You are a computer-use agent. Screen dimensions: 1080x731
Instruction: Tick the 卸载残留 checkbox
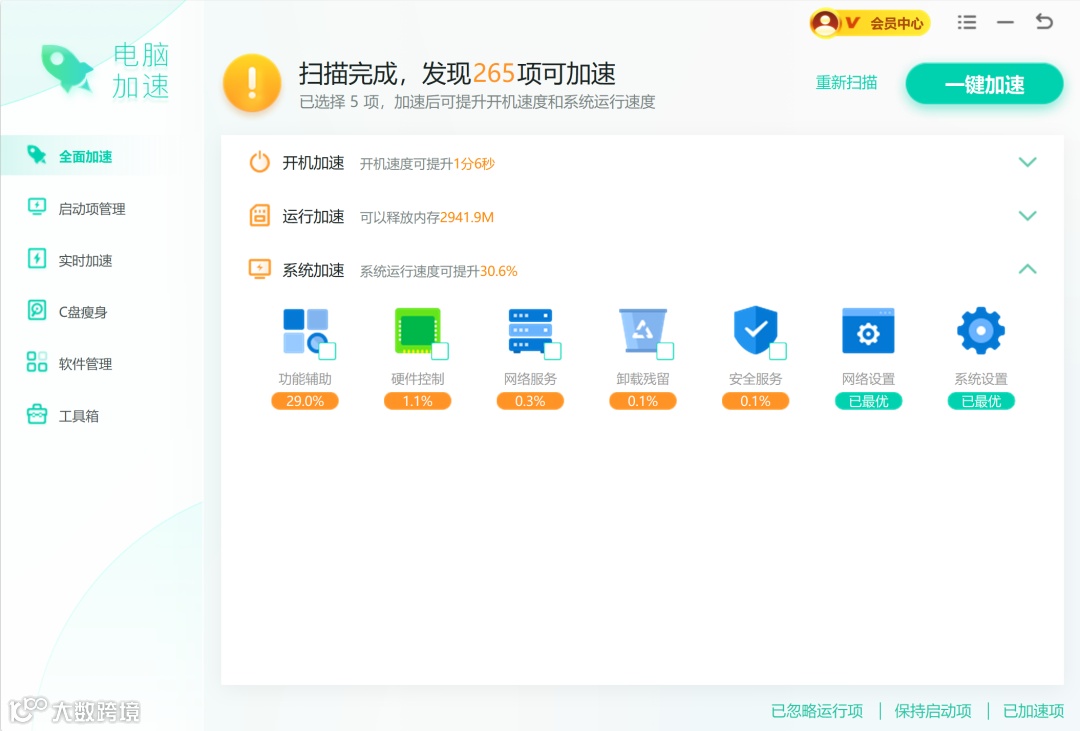(x=665, y=351)
